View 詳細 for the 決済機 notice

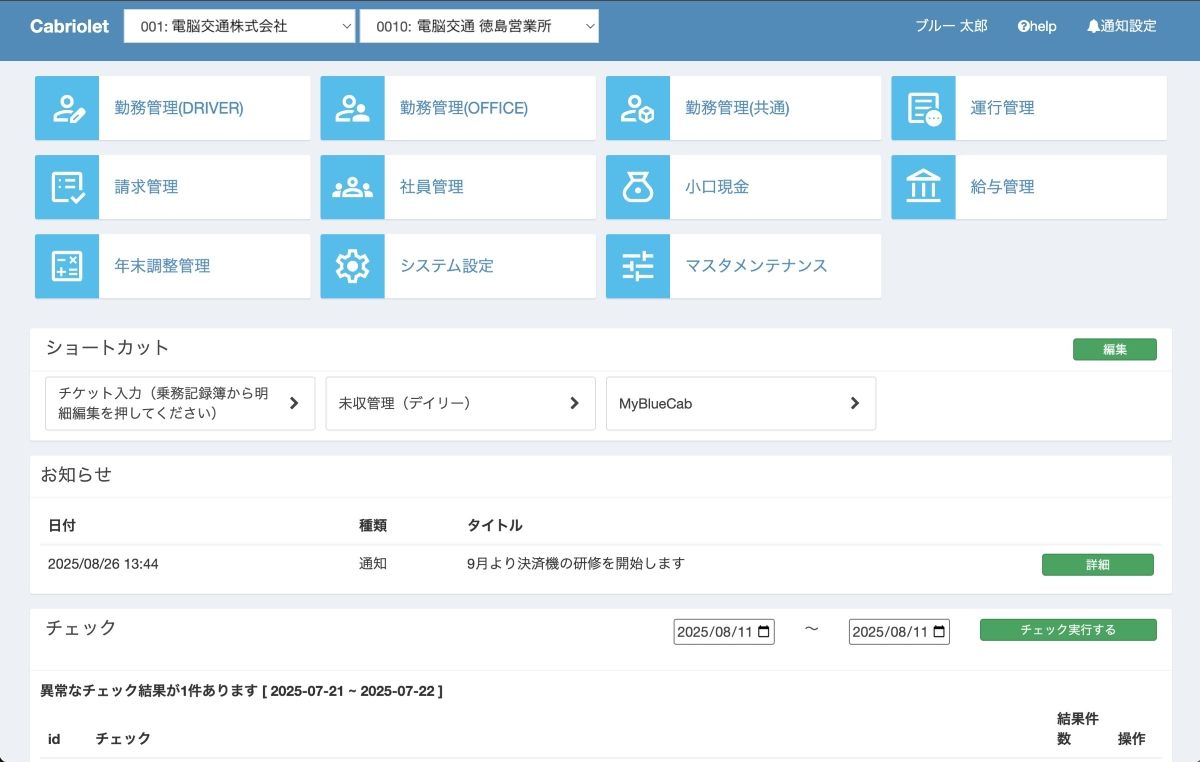(x=1097, y=565)
